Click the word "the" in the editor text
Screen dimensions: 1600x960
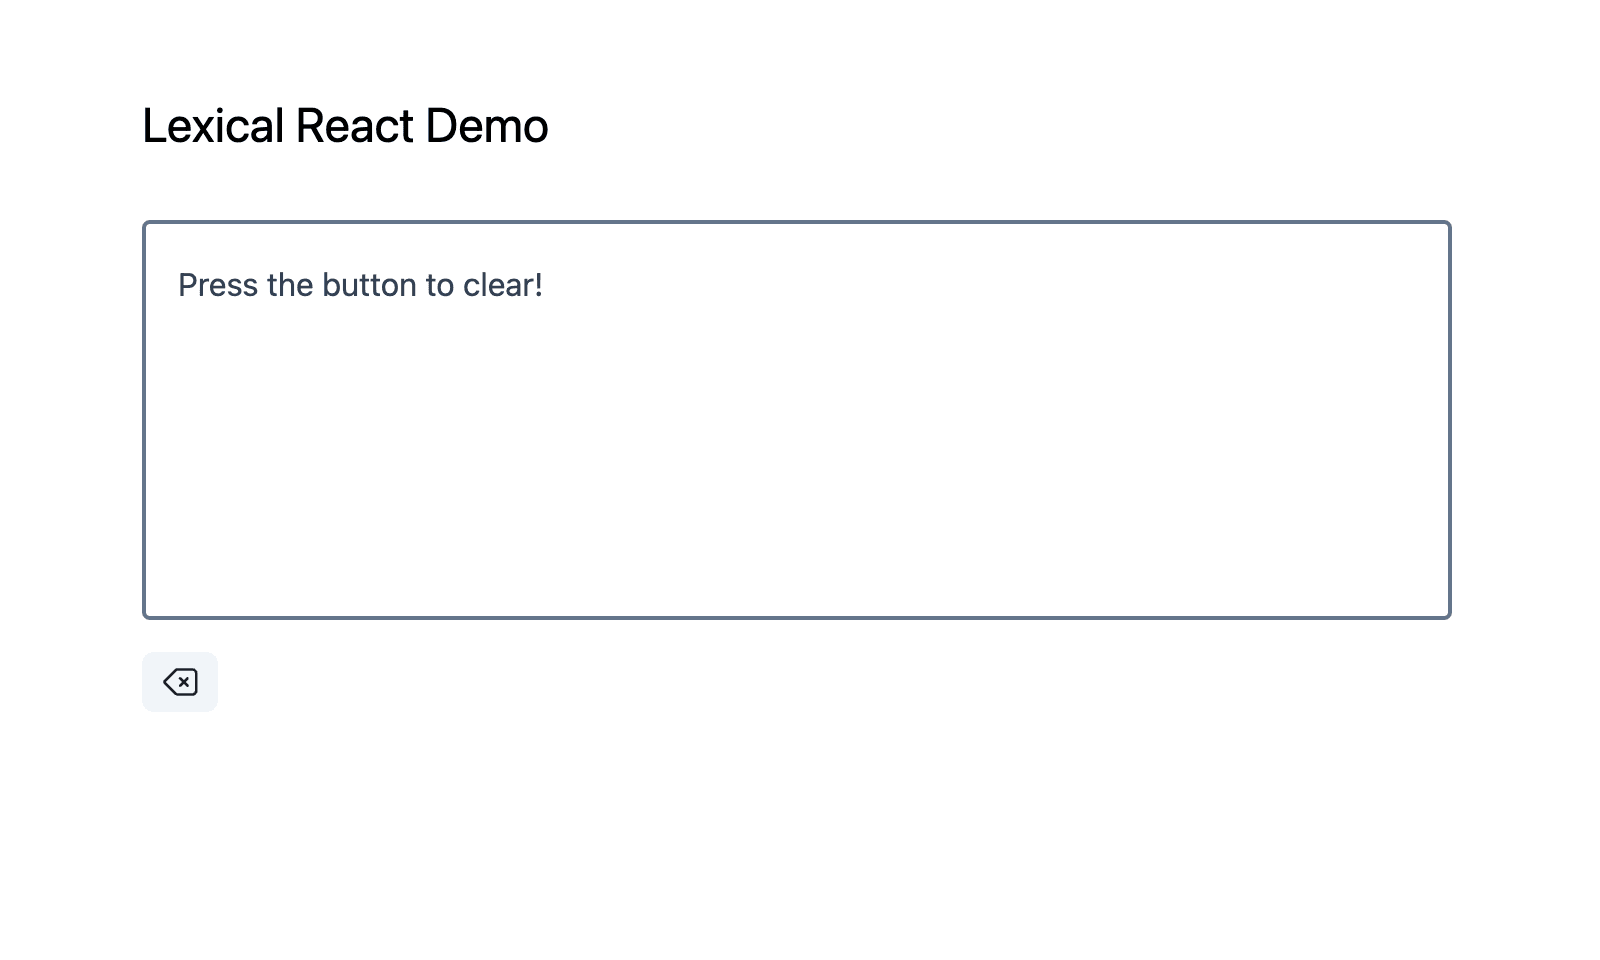(290, 285)
